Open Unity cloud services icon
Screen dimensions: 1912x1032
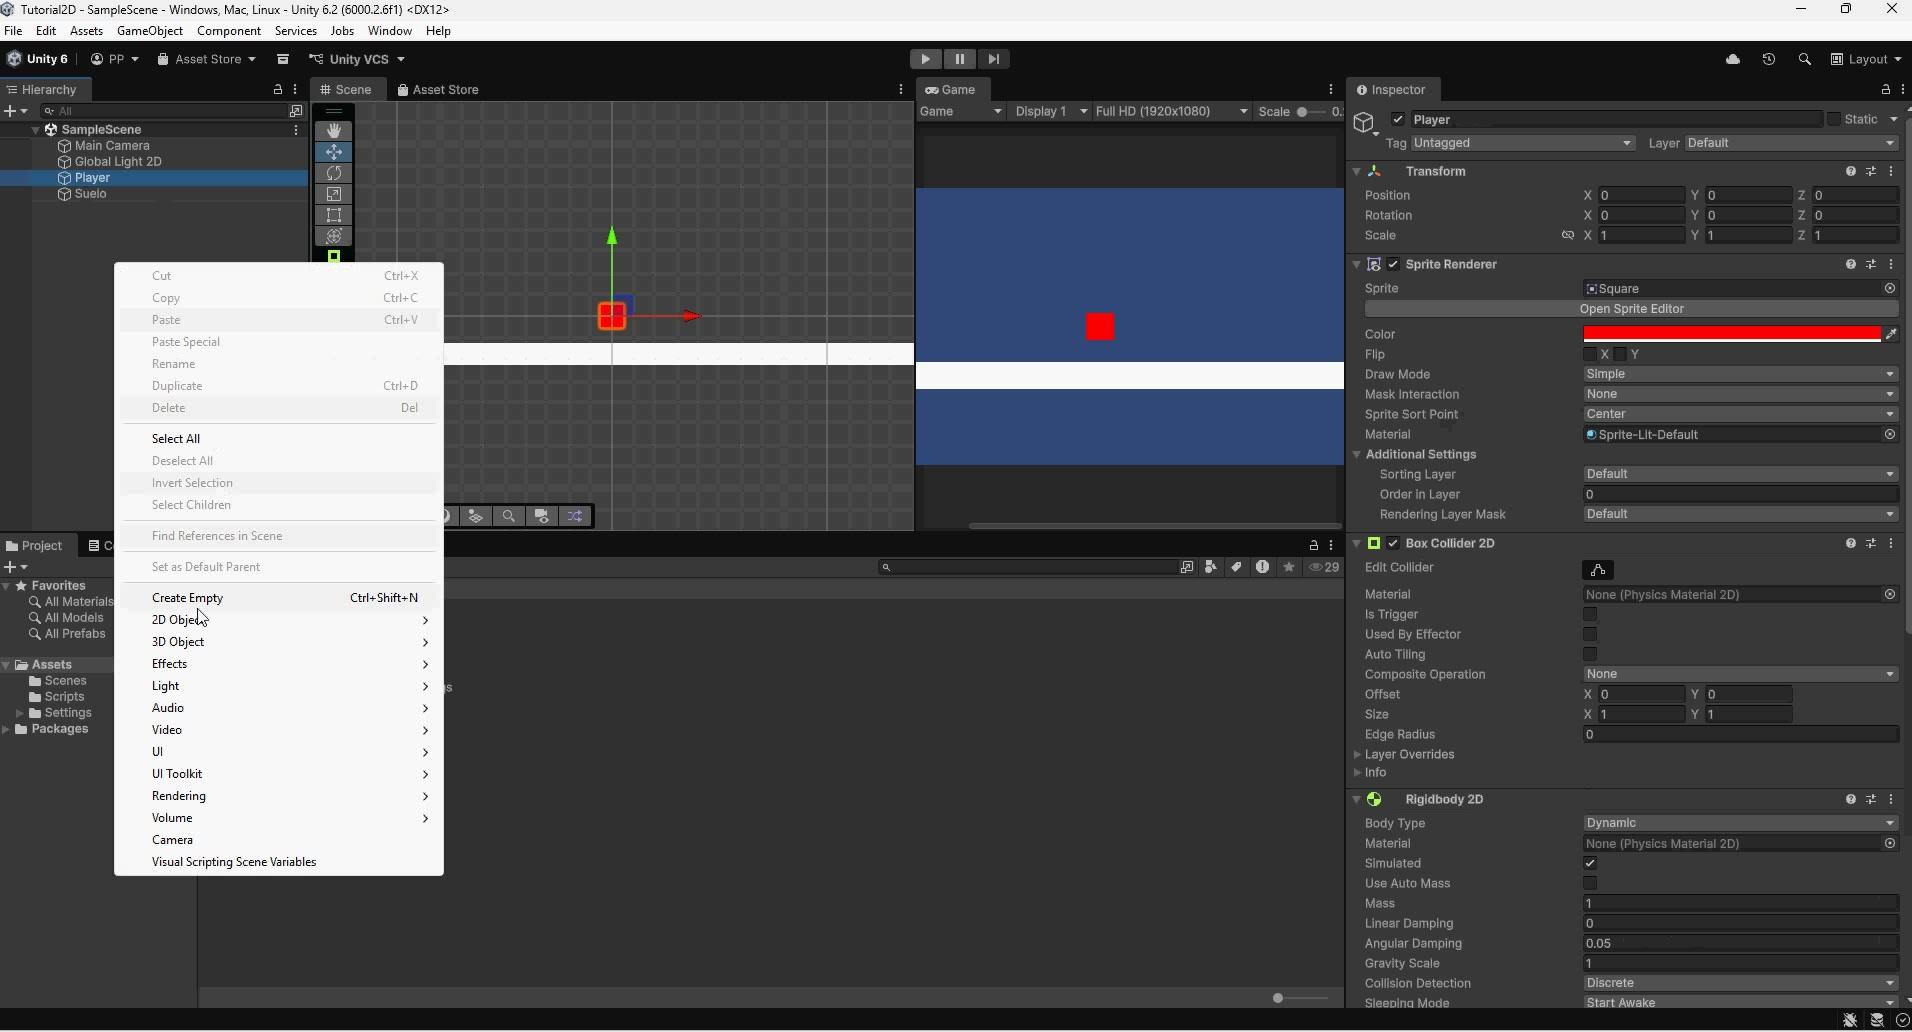pos(1733,59)
